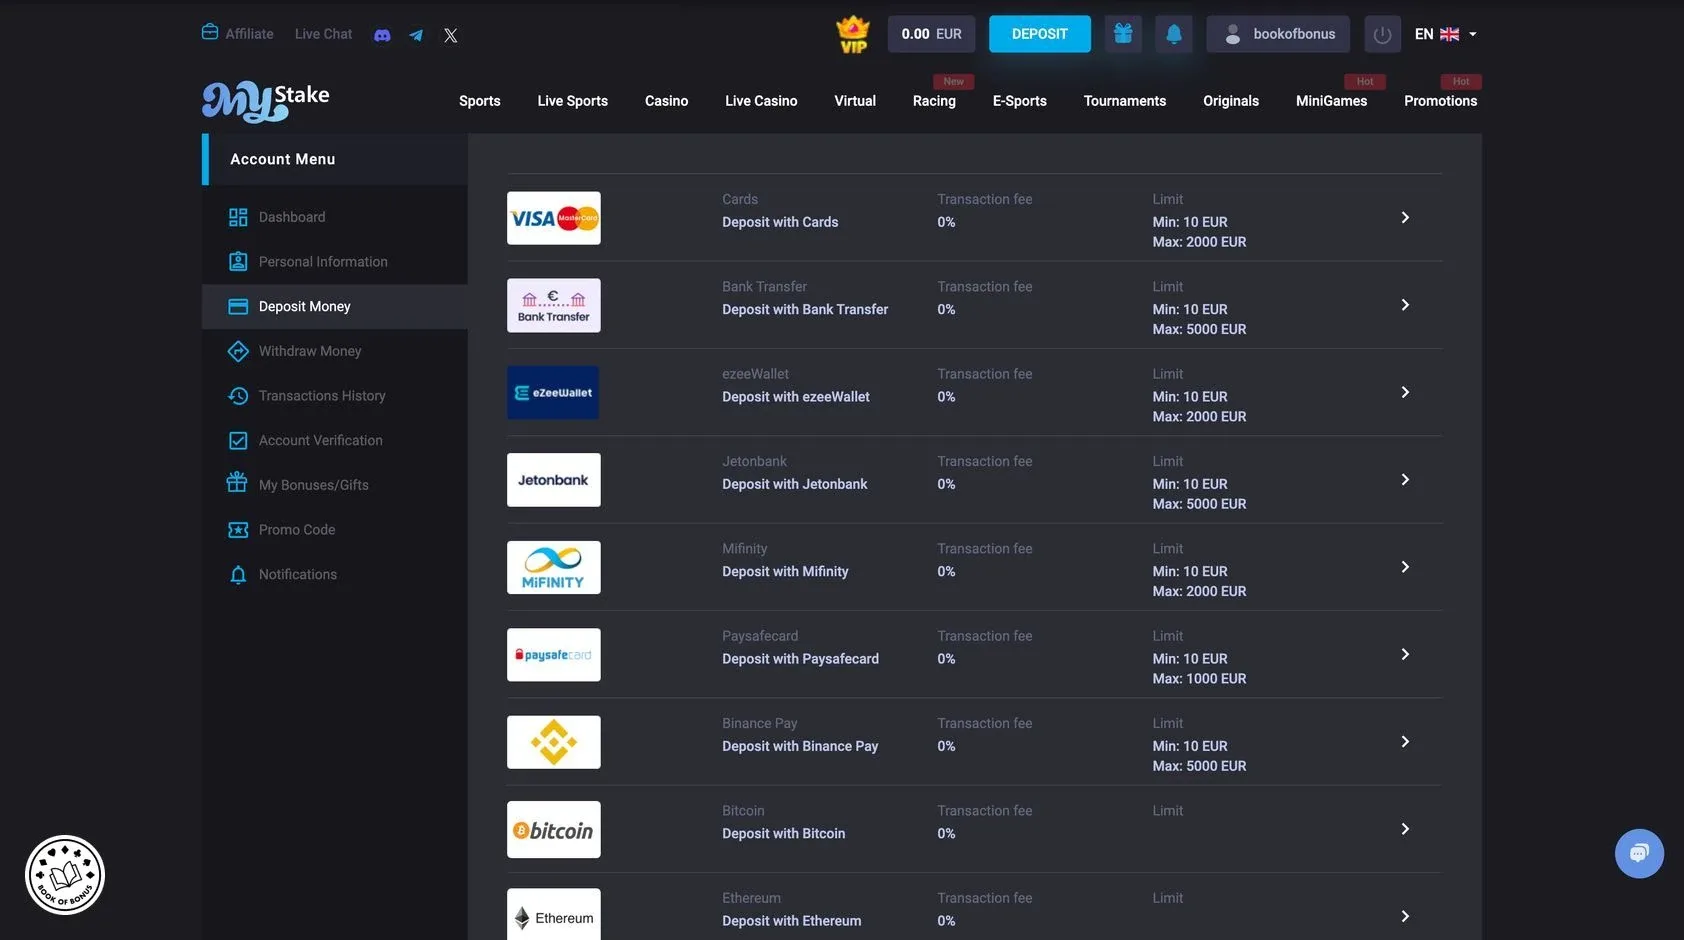The width and height of the screenshot is (1684, 940).
Task: Open MiniGames section
Action: pyautogui.click(x=1332, y=101)
